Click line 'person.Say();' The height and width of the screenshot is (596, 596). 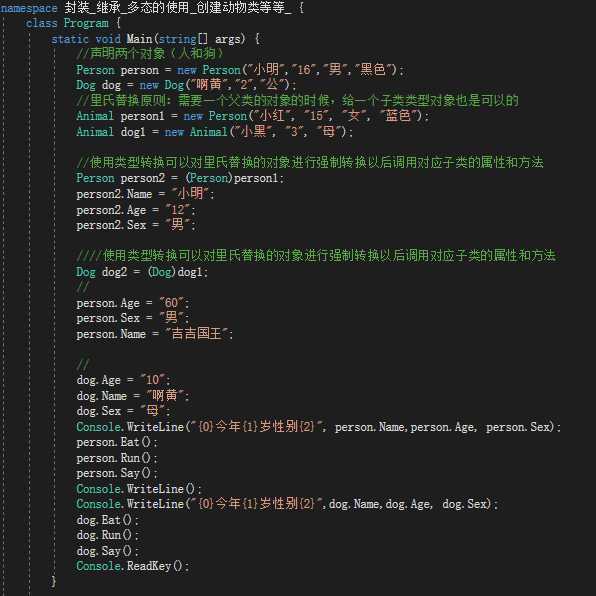(x=117, y=473)
